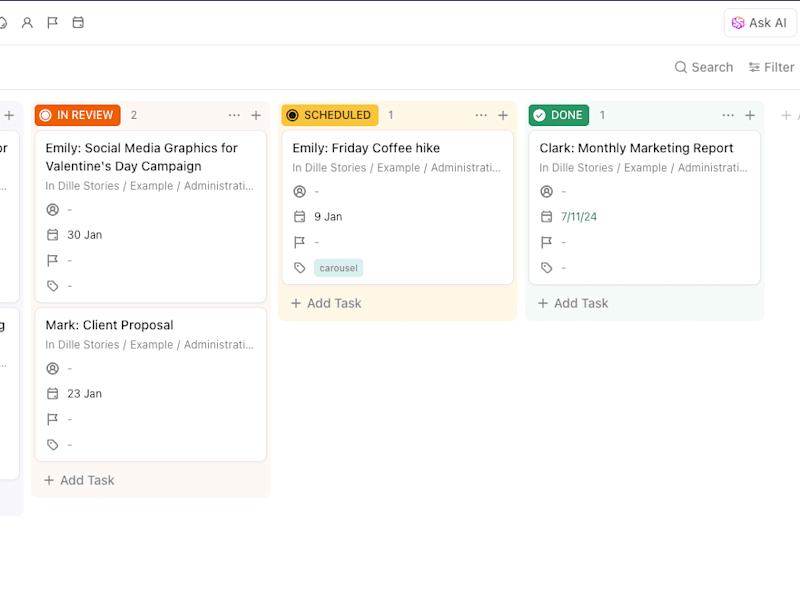Image resolution: width=800 pixels, height=600 pixels.
Task: Set assignee on Monthly Marketing Report card
Action: tap(546, 191)
